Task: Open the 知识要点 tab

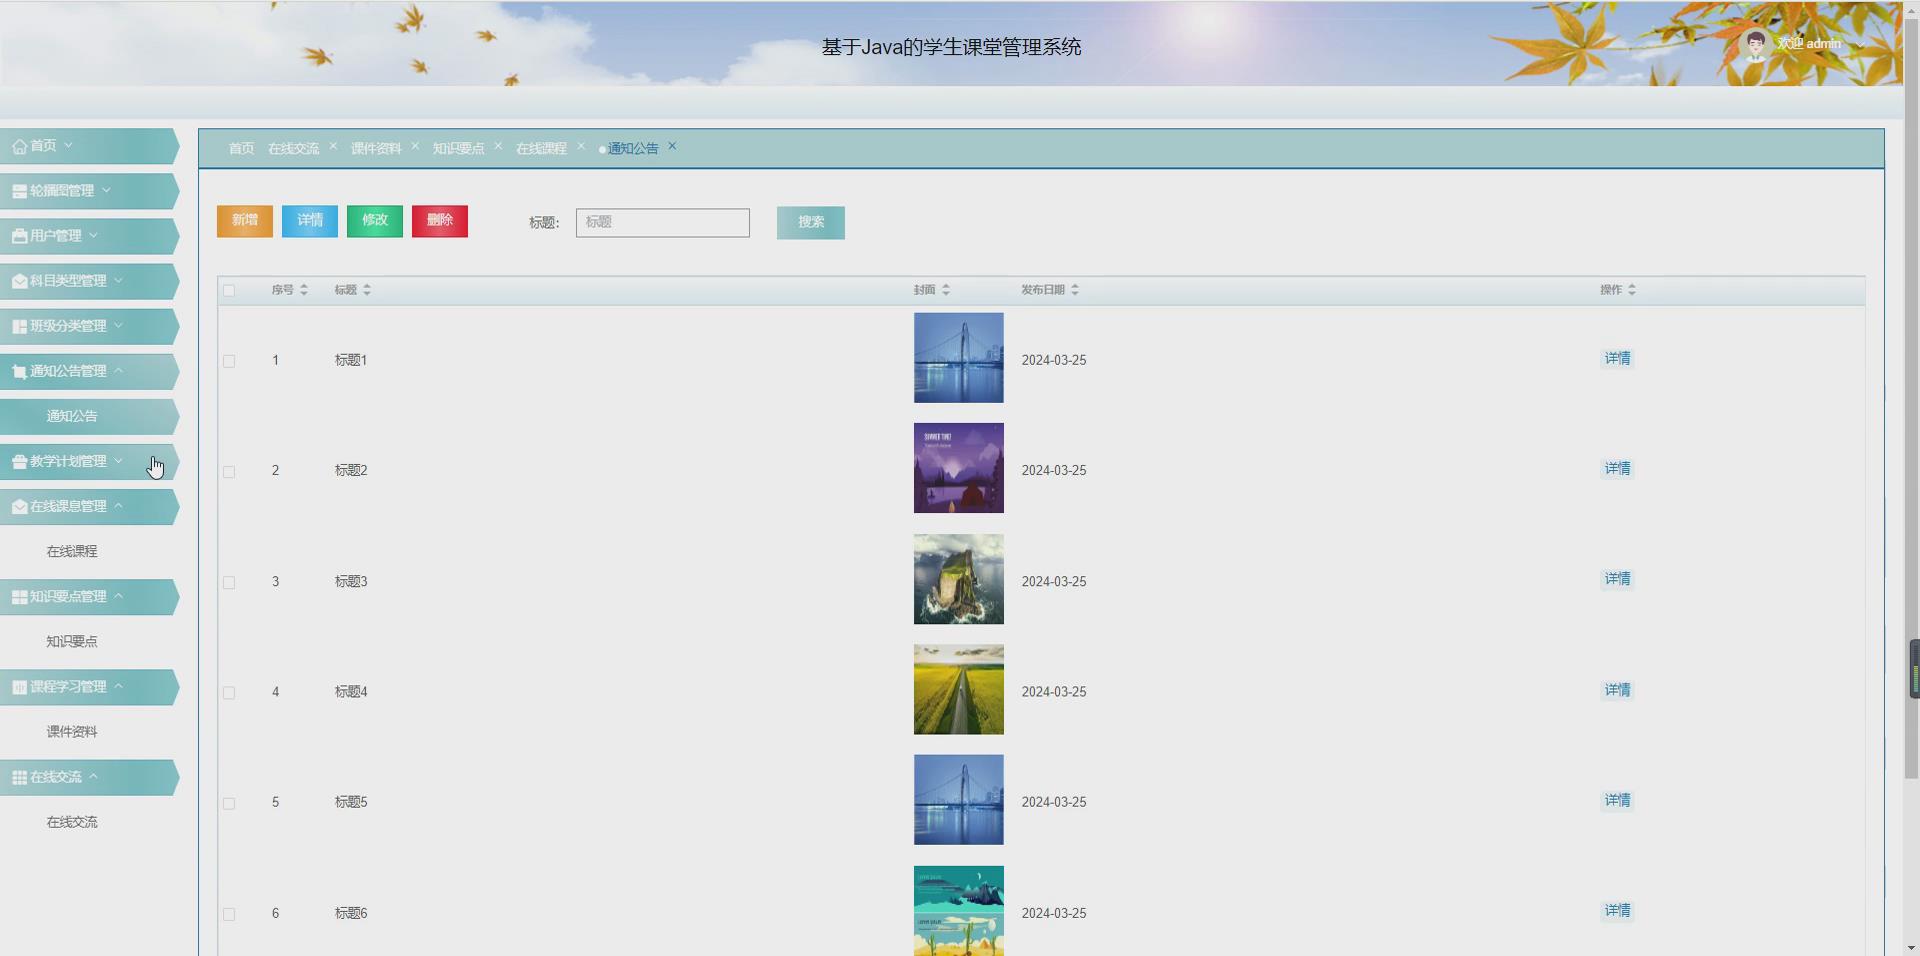Action: pos(458,148)
